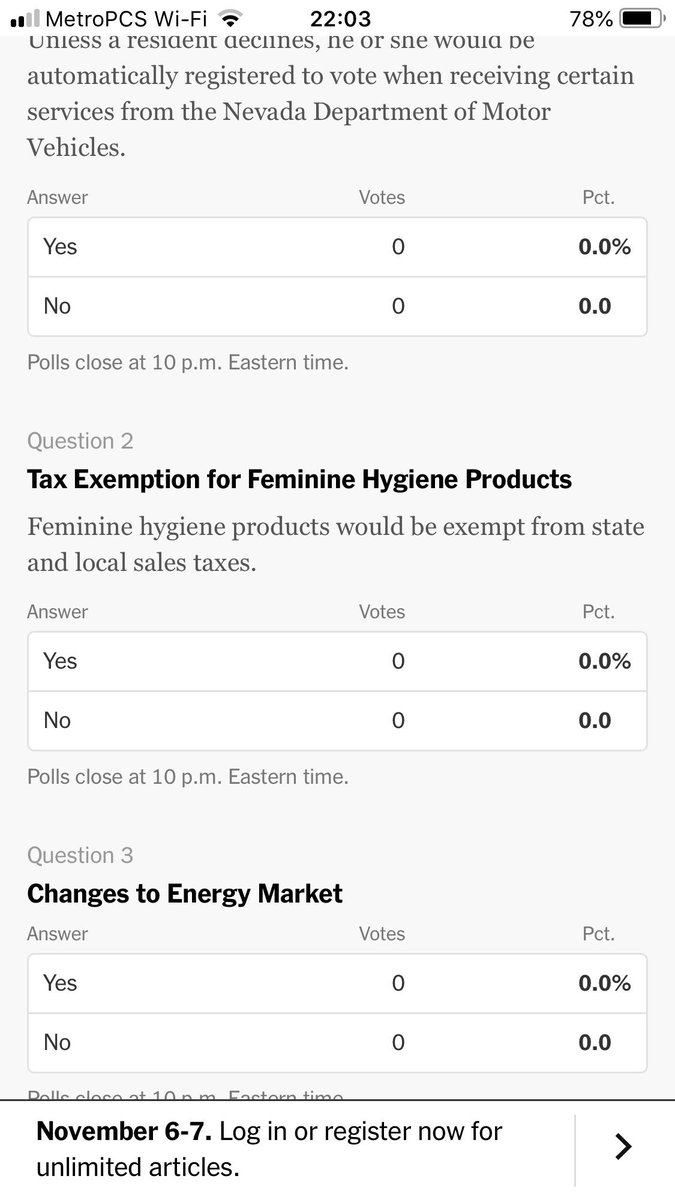This screenshot has width=675, height=1200.
Task: Select the No row under Question 2
Action: tap(337, 720)
